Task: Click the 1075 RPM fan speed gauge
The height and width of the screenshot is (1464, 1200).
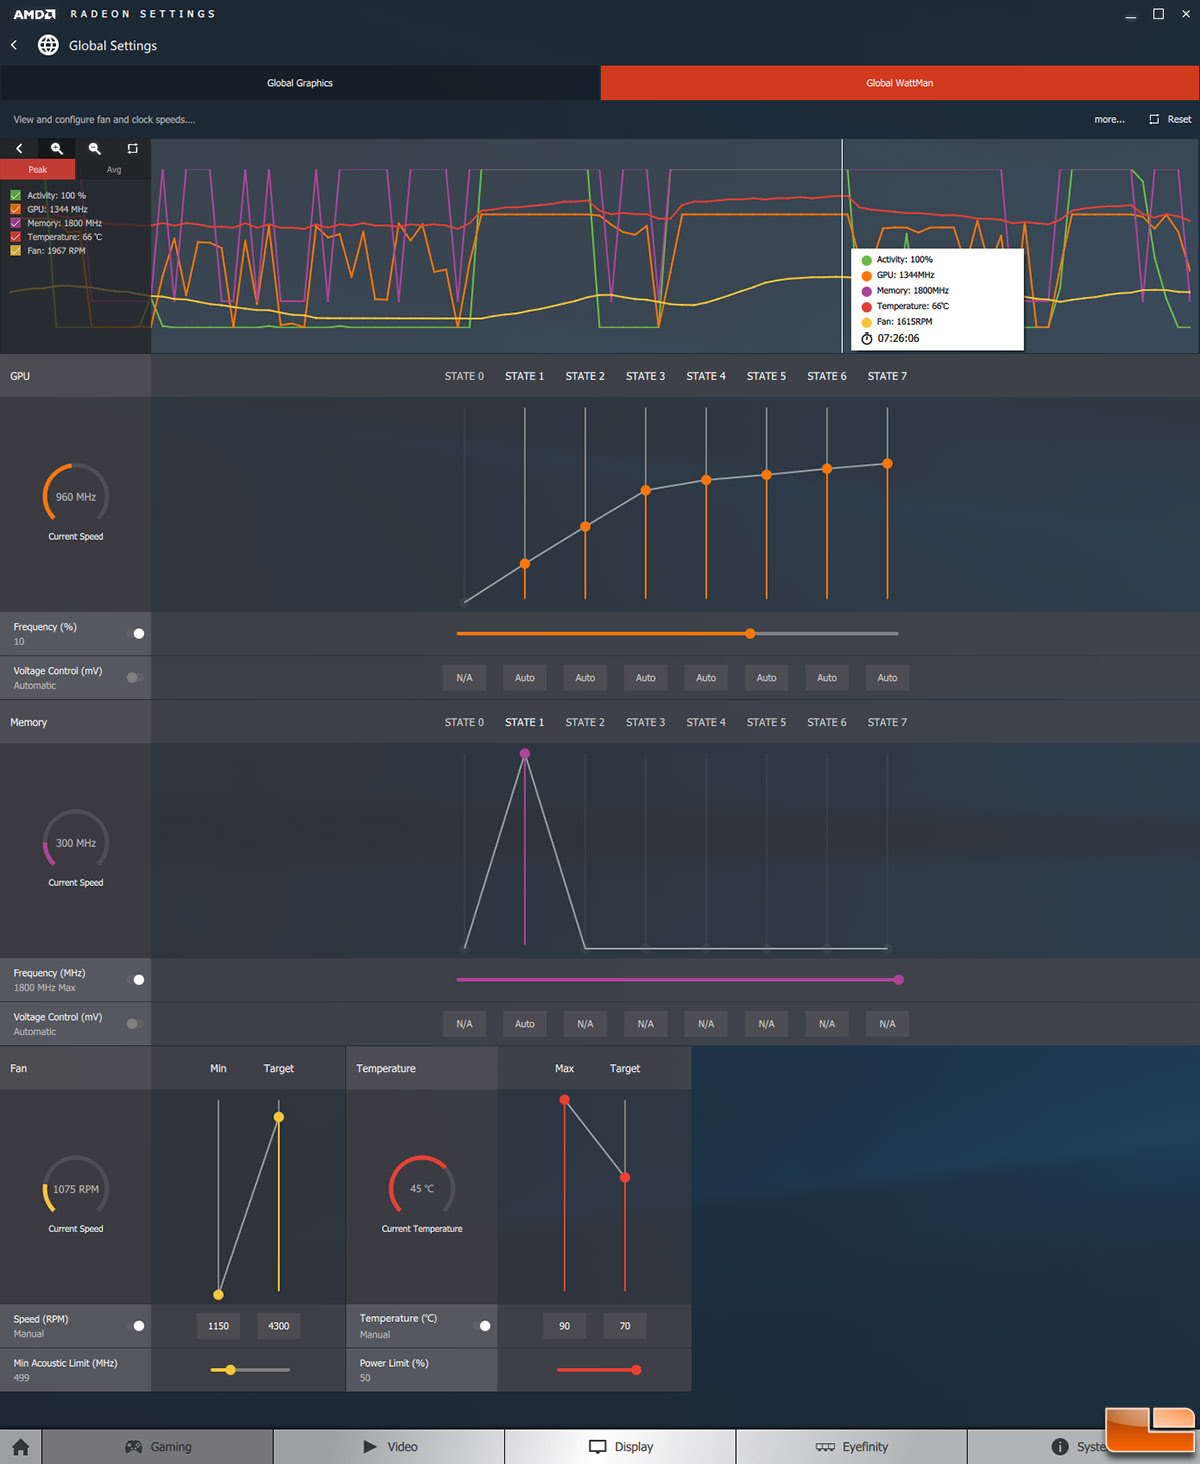Action: click(76, 1188)
